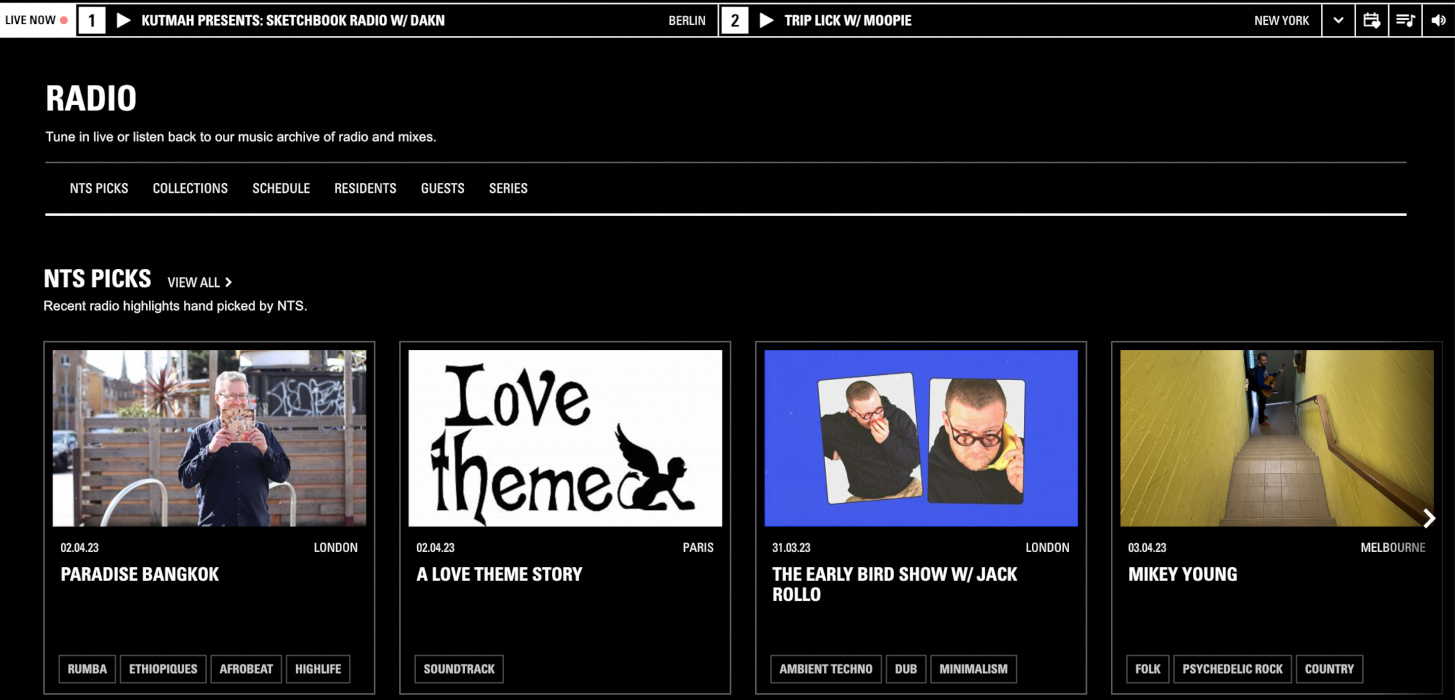Open the GUESTS section
Viewport: 1455px width, 700px height.
point(442,188)
